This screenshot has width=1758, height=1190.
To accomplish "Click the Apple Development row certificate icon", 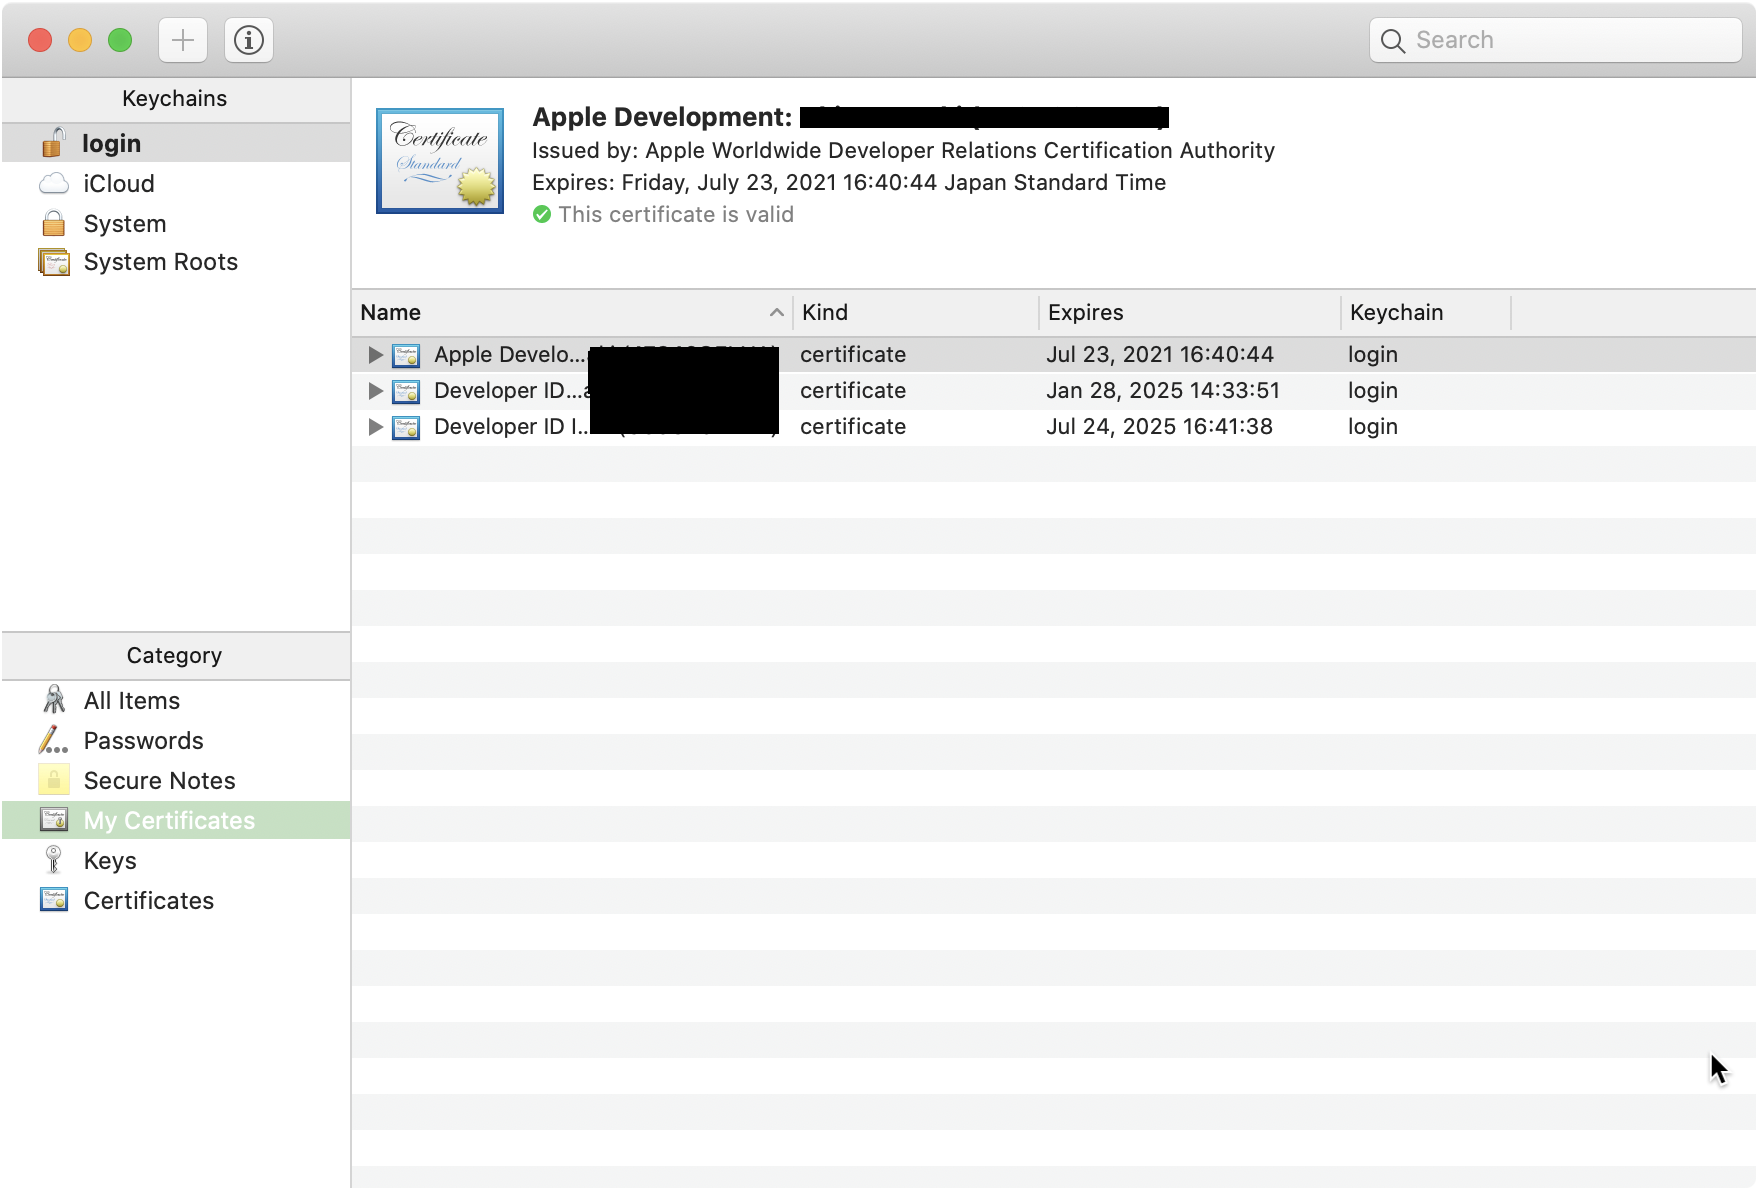I will coord(406,355).
